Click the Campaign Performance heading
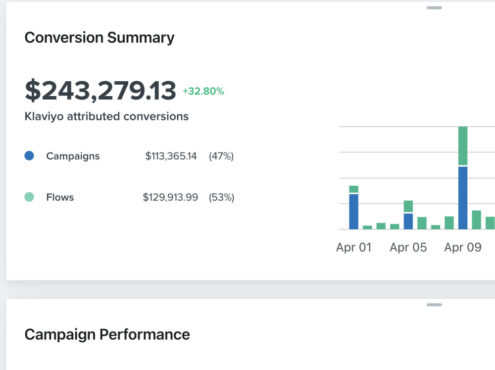 click(107, 335)
